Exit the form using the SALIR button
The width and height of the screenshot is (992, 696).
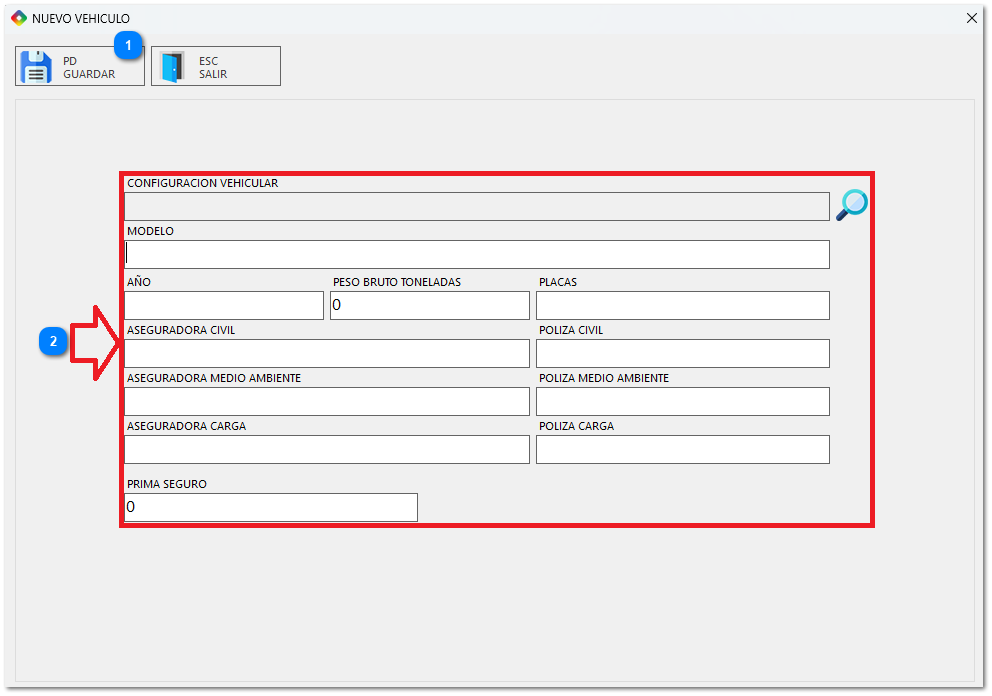coord(215,67)
